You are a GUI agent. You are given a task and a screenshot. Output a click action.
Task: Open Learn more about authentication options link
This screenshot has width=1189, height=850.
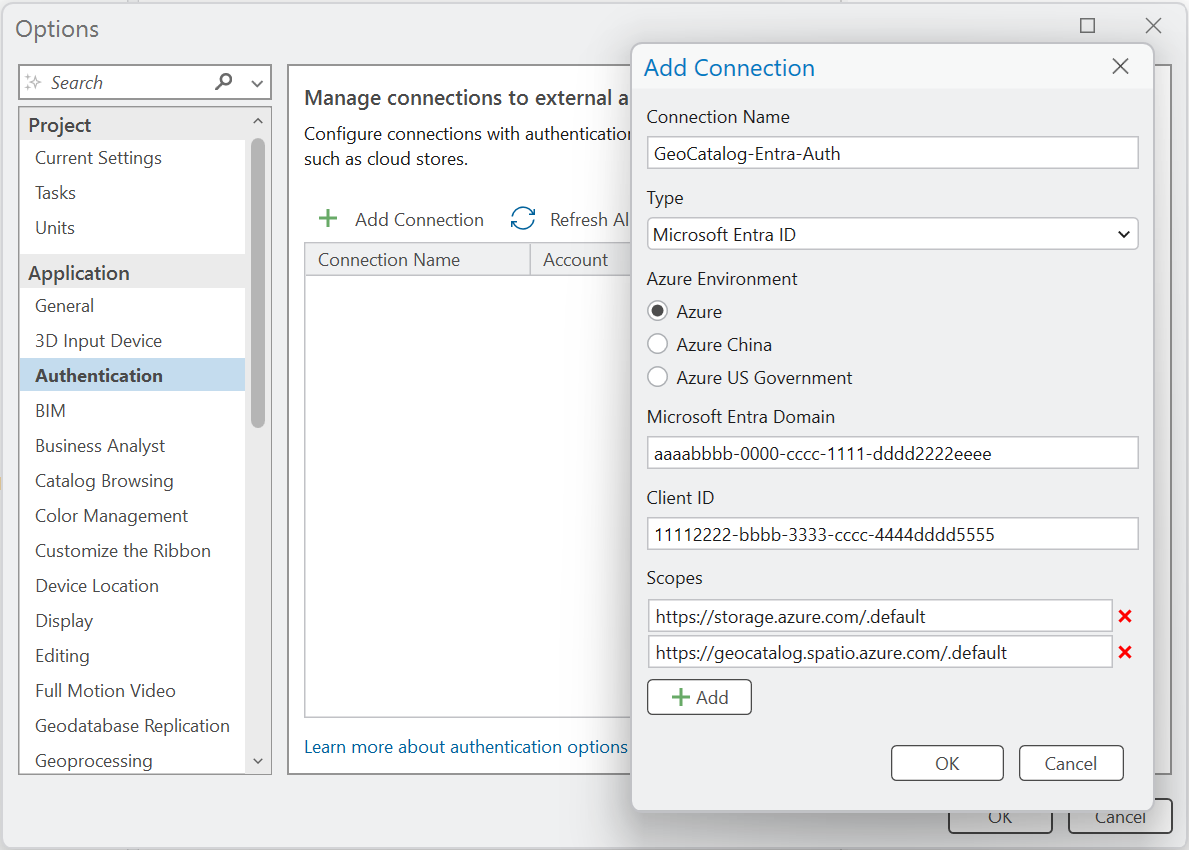click(466, 747)
